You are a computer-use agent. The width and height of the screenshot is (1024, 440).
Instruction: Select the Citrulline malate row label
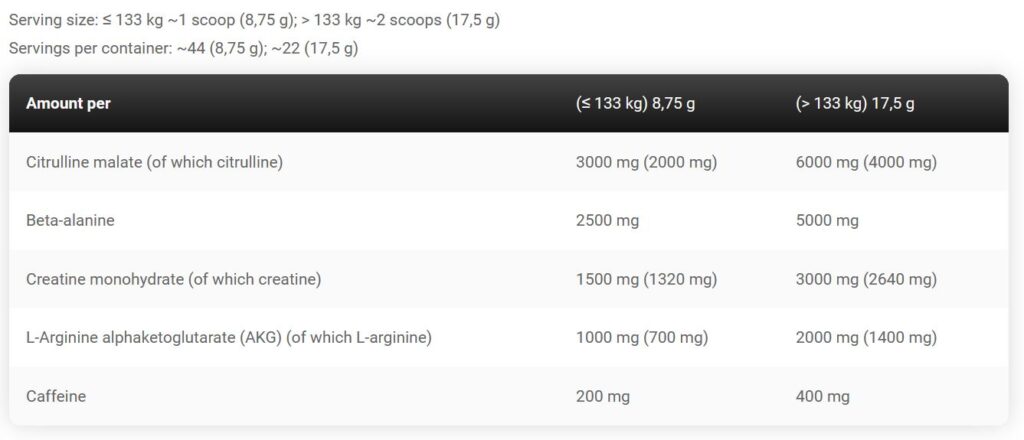point(154,161)
